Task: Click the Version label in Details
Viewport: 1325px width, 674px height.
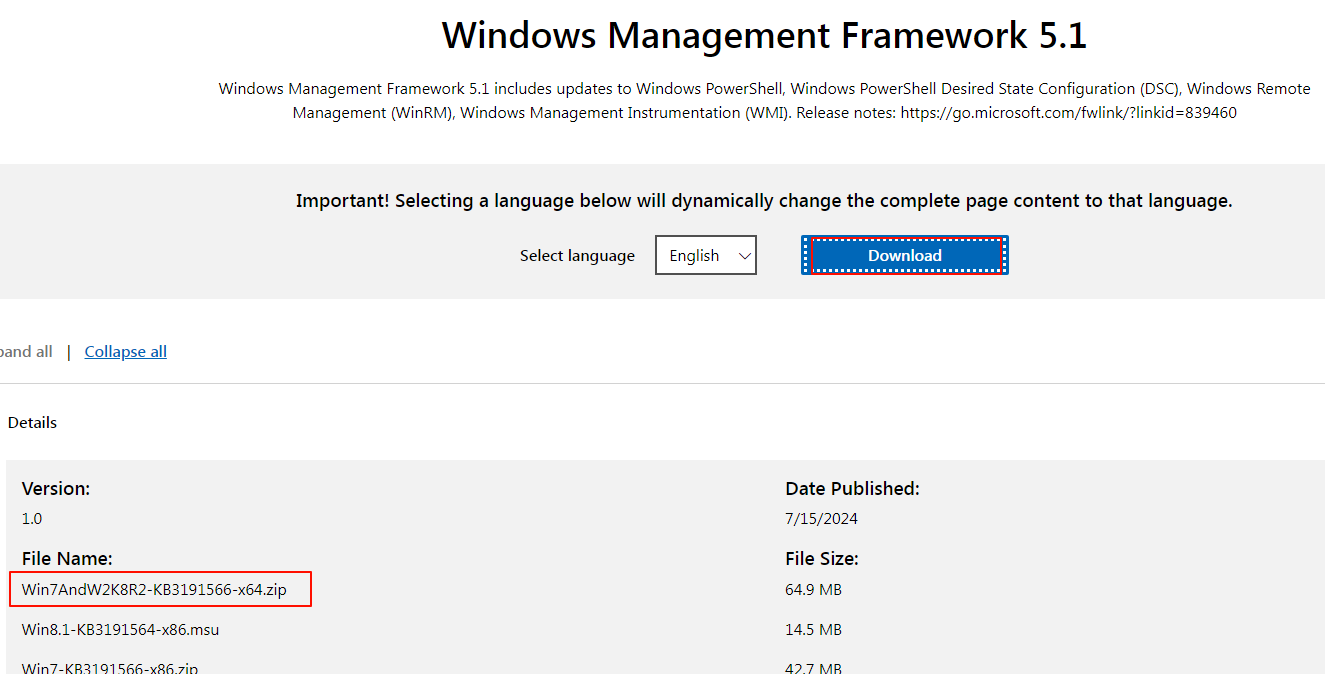Action: 55,488
